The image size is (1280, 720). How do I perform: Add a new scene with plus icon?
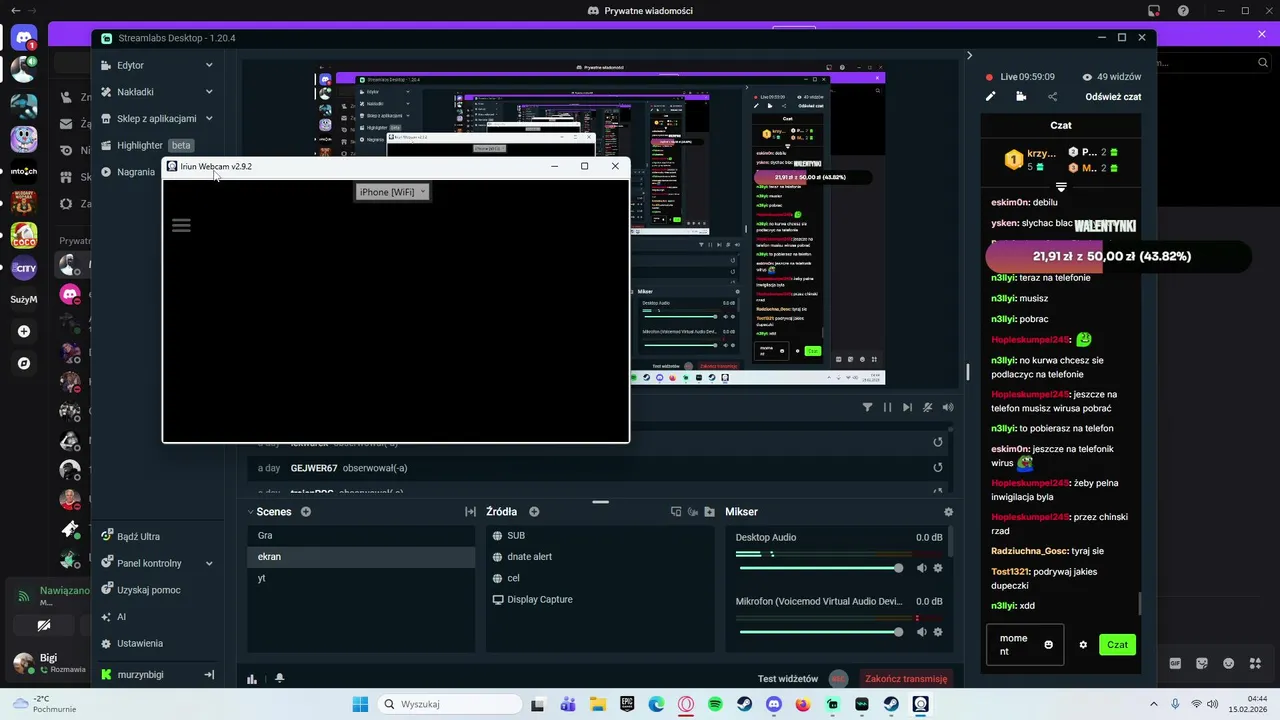[306, 512]
